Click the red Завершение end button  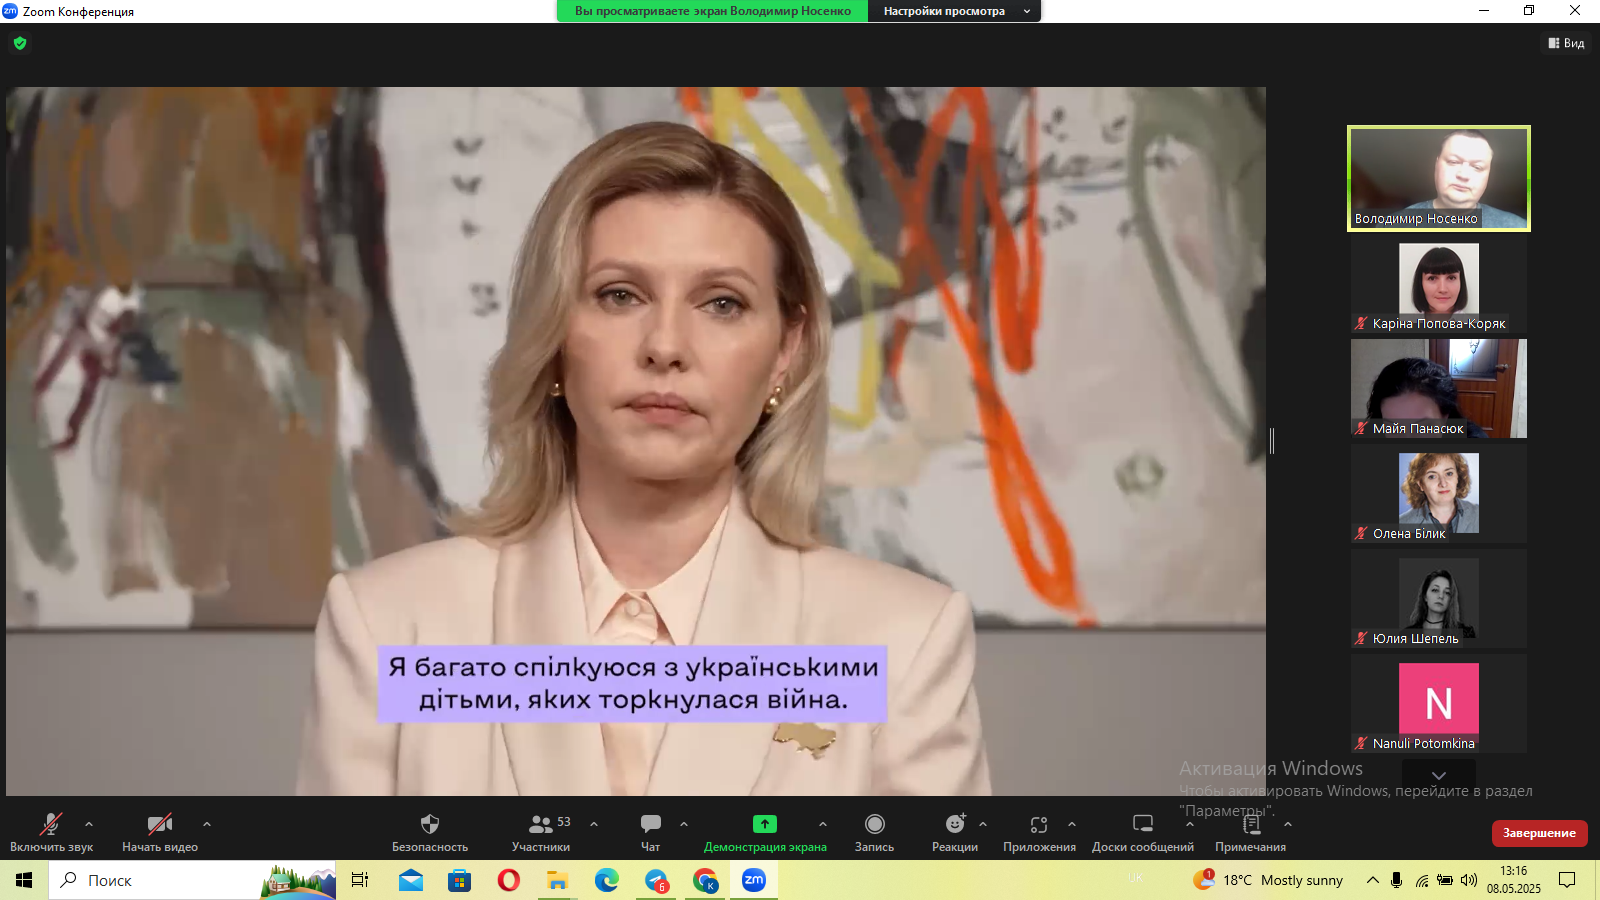[1539, 833]
